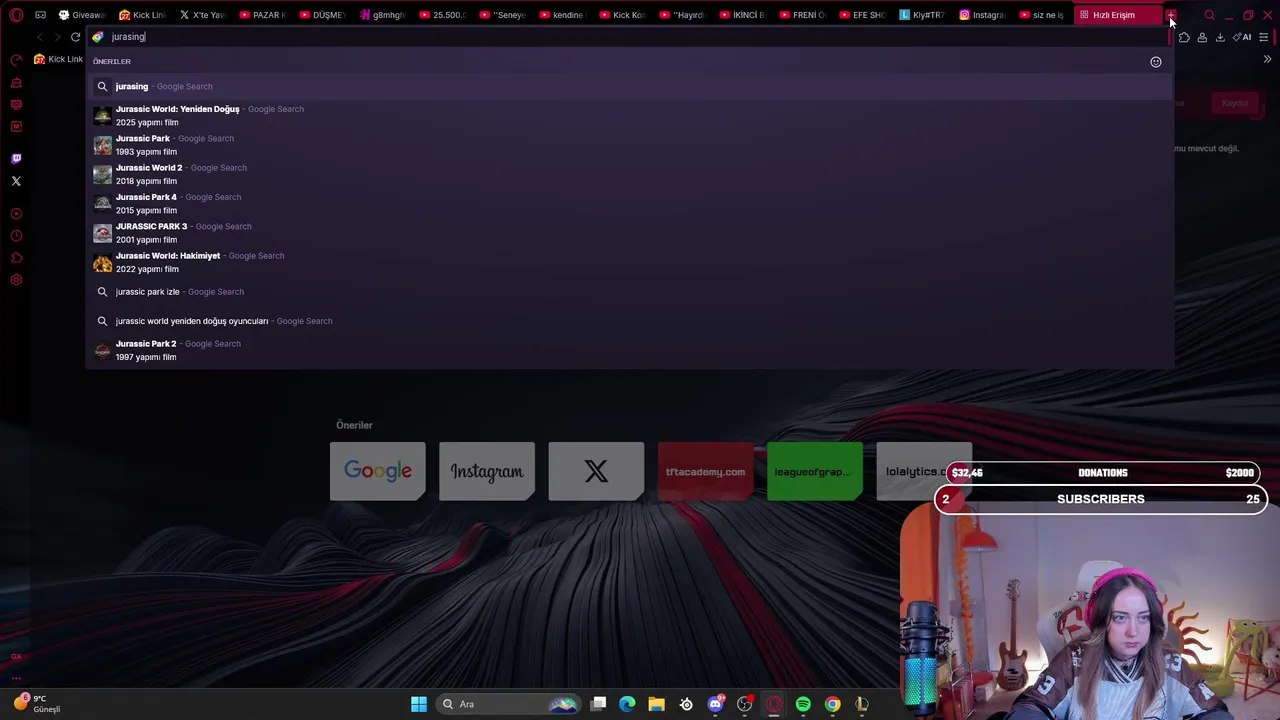Open Kick Link bookmark in bookmarks bar
Screen dimensions: 1280x720
(58, 59)
